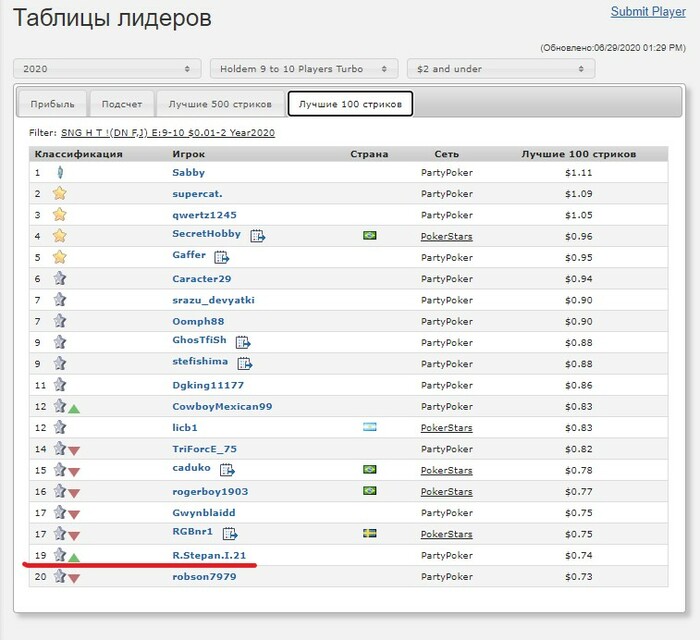The width and height of the screenshot is (700, 640).
Task: Open the SNG H T filter link
Action: coord(168,133)
